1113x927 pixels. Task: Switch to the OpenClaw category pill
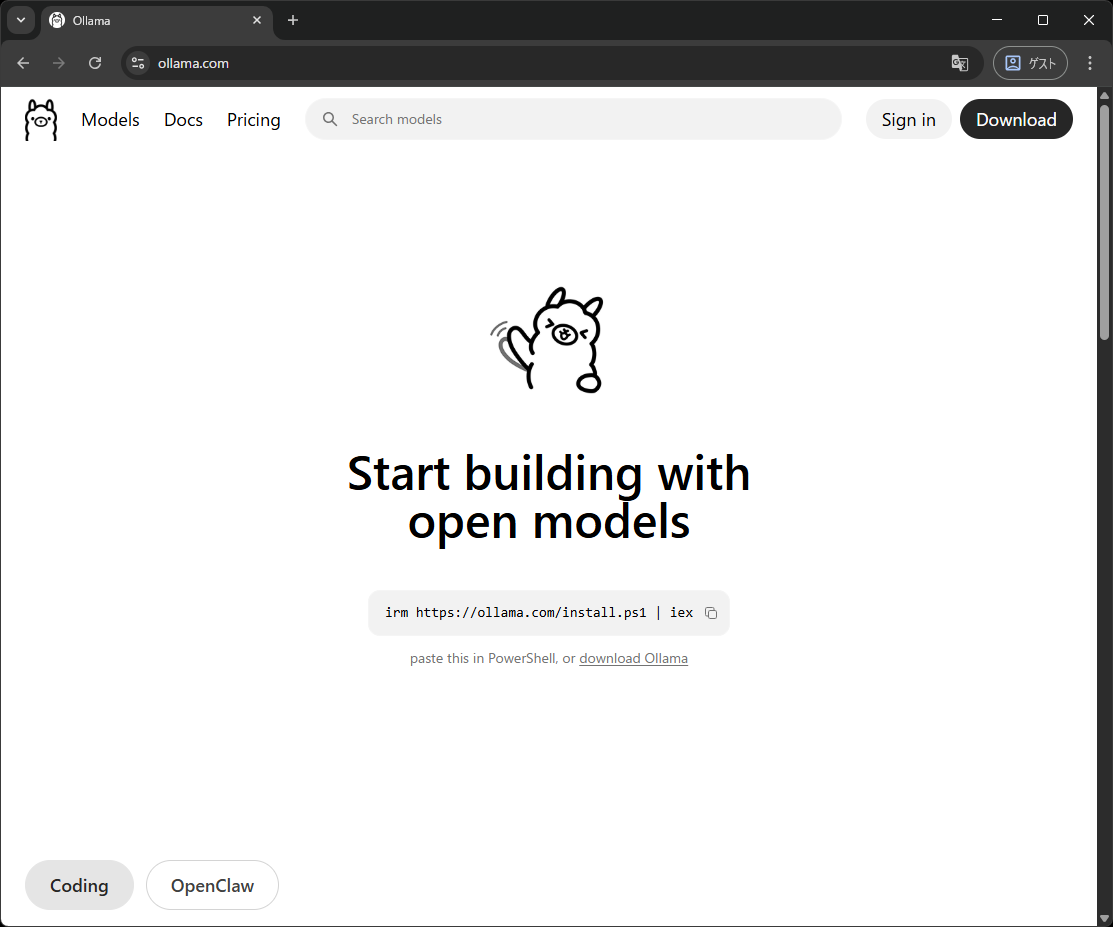(212, 885)
